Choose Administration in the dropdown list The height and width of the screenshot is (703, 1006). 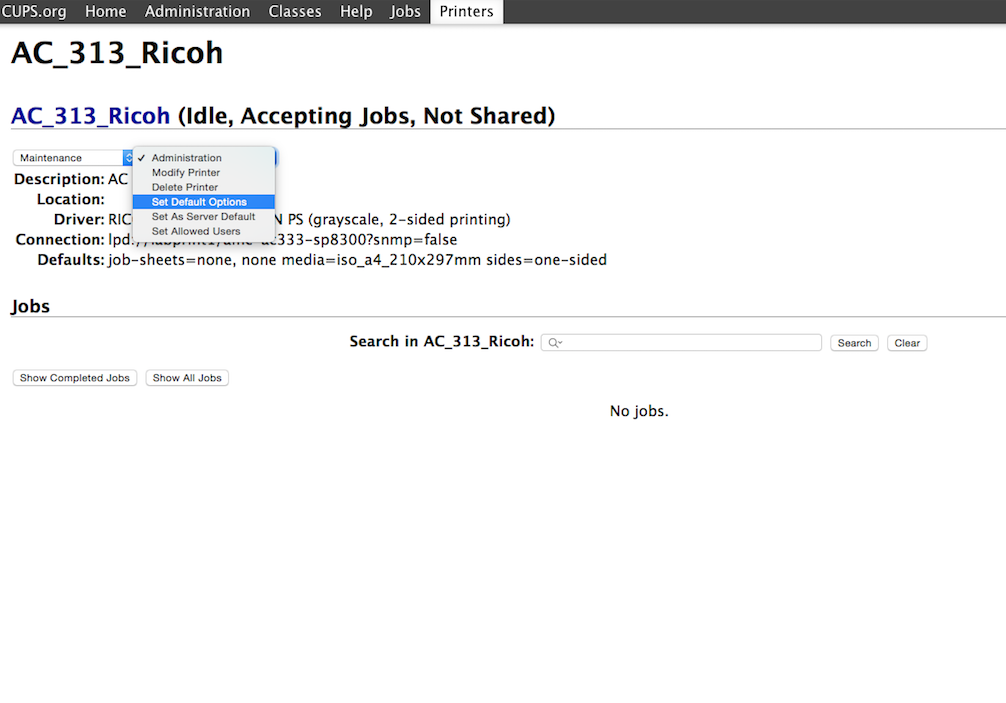(x=203, y=158)
